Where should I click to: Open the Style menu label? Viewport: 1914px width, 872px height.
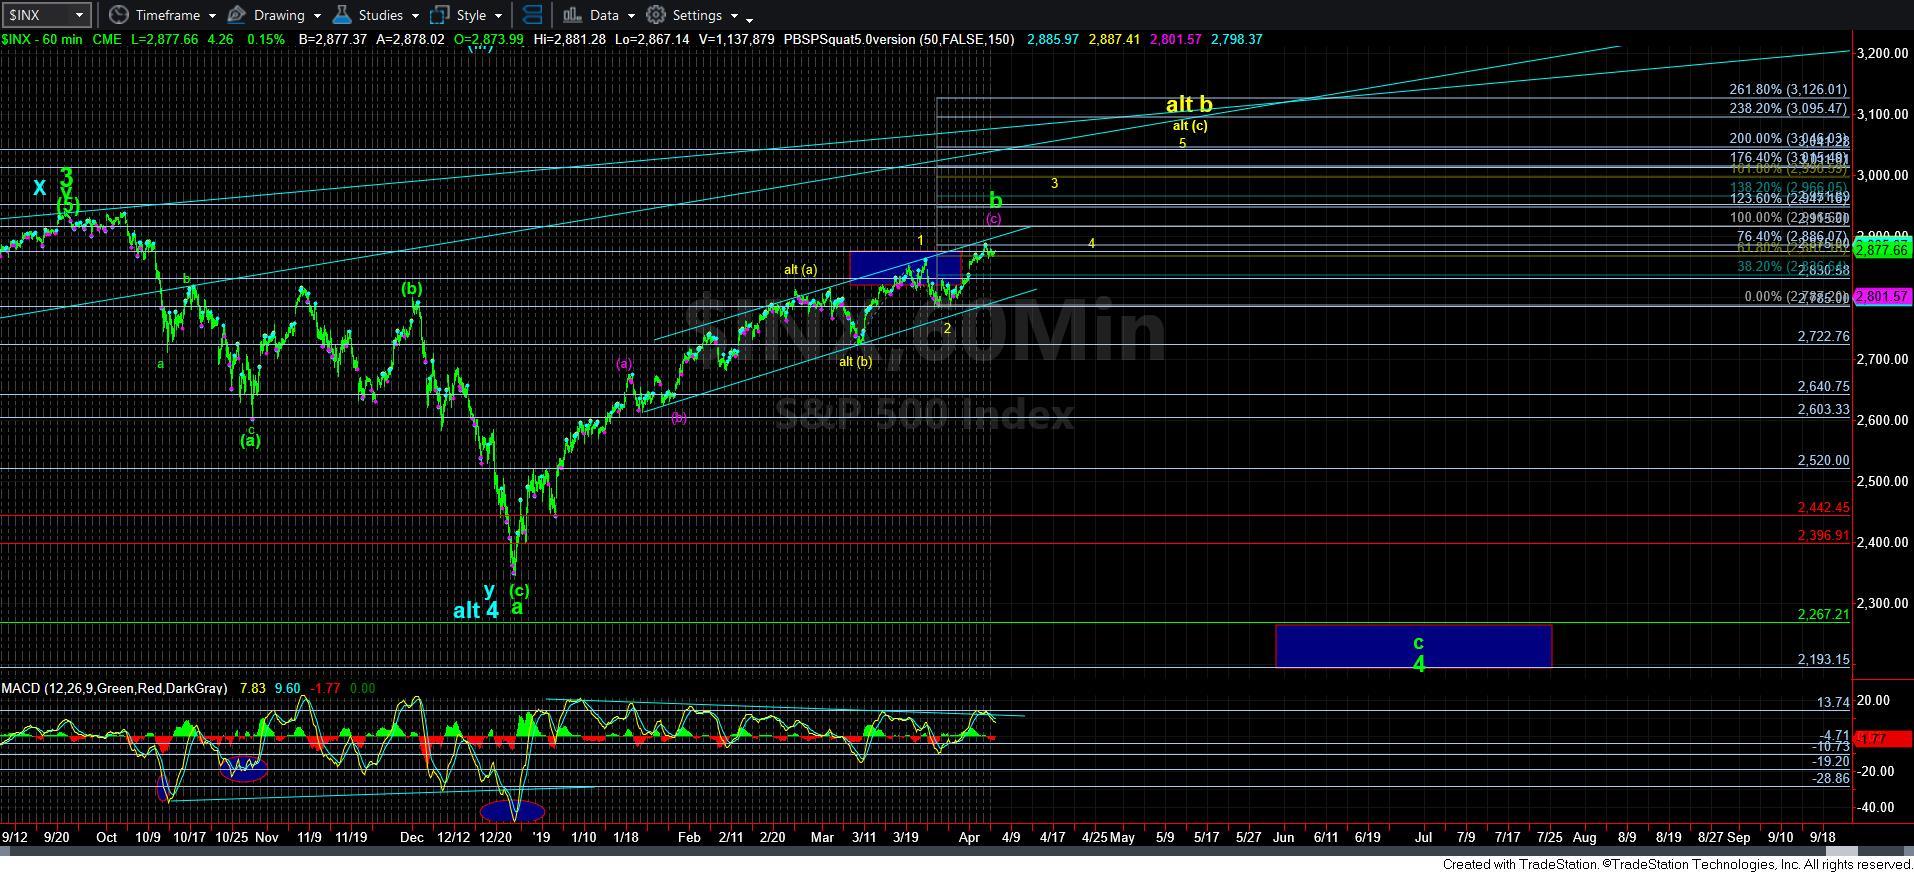point(471,15)
